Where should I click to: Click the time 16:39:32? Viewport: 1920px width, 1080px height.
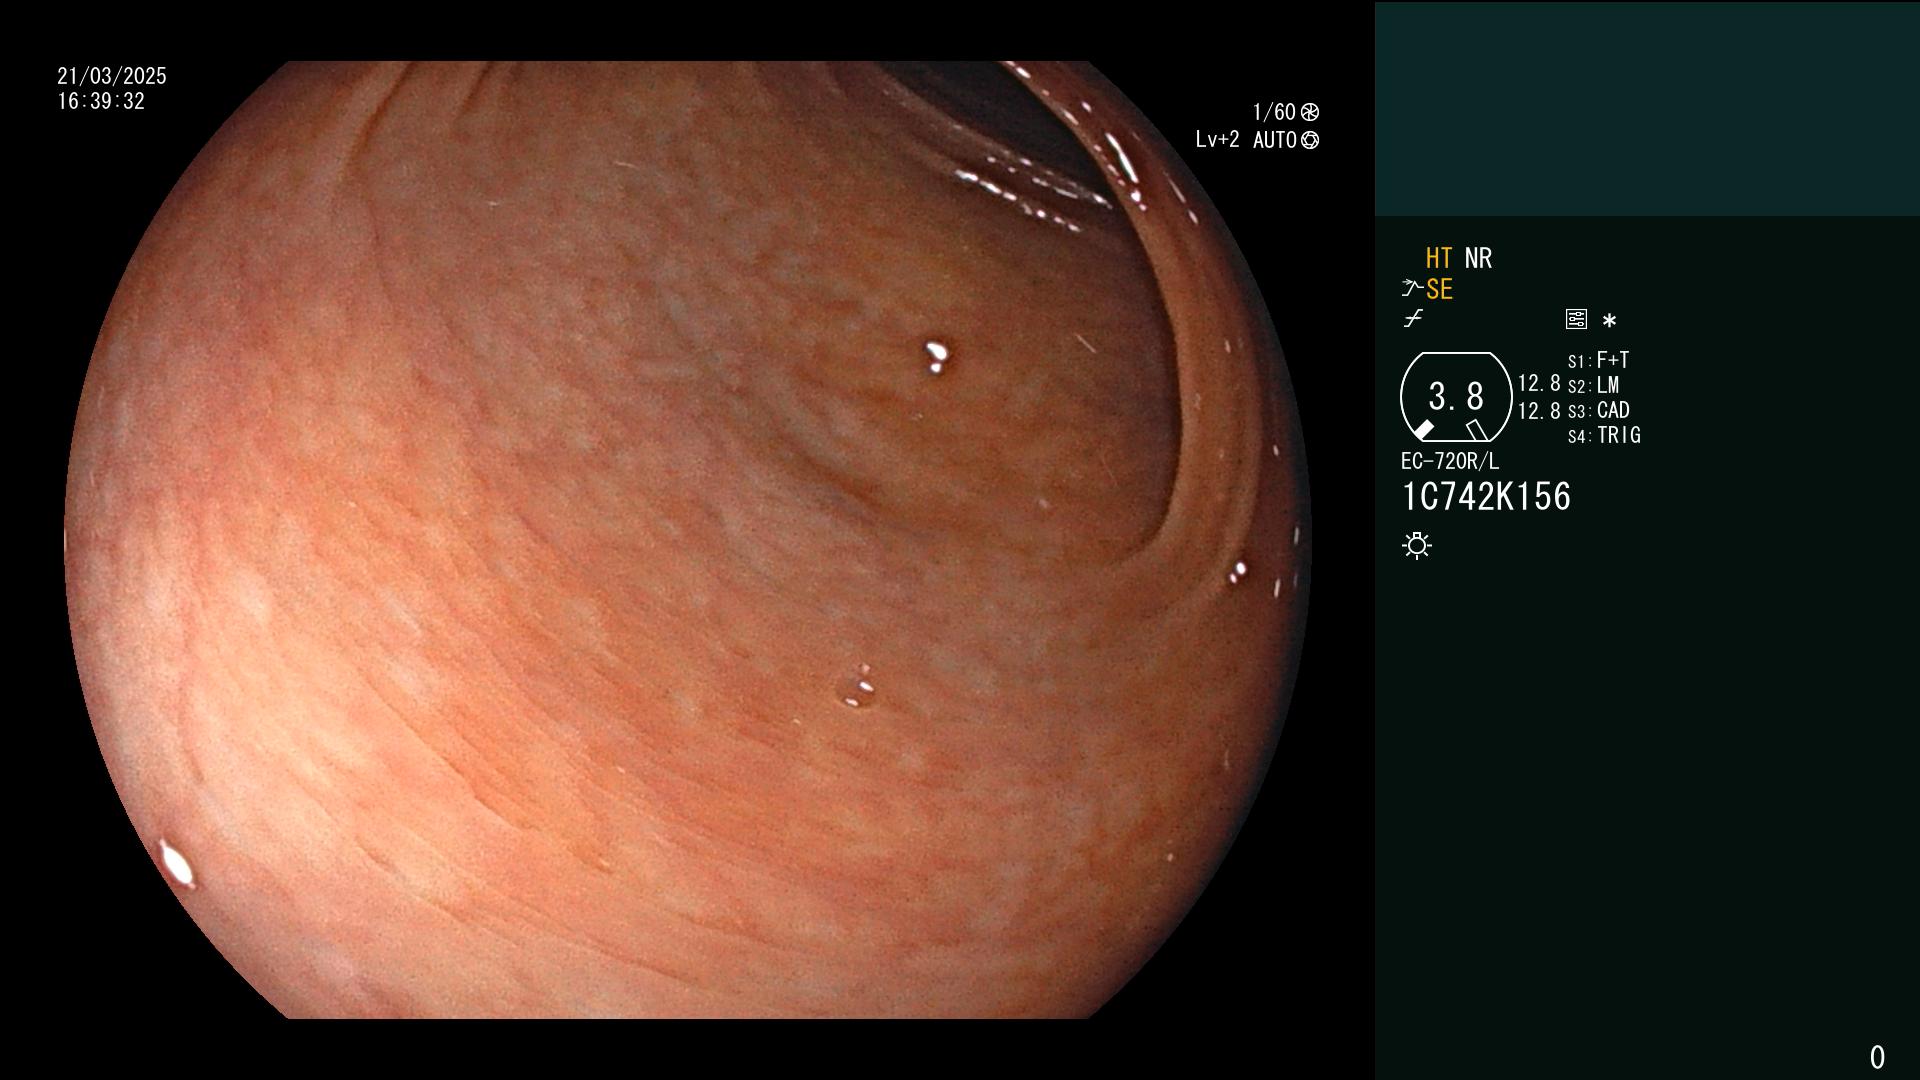101,102
